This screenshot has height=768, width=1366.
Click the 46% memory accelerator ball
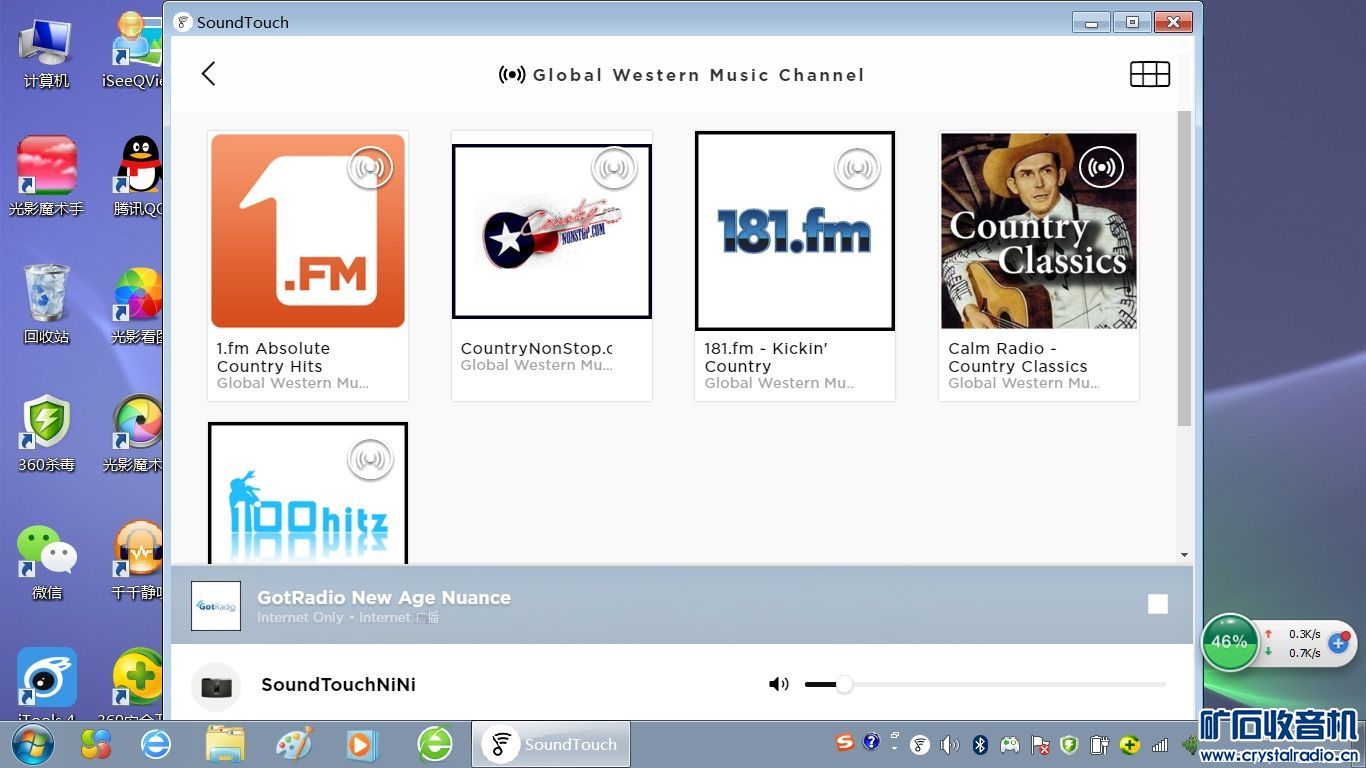pos(1230,641)
